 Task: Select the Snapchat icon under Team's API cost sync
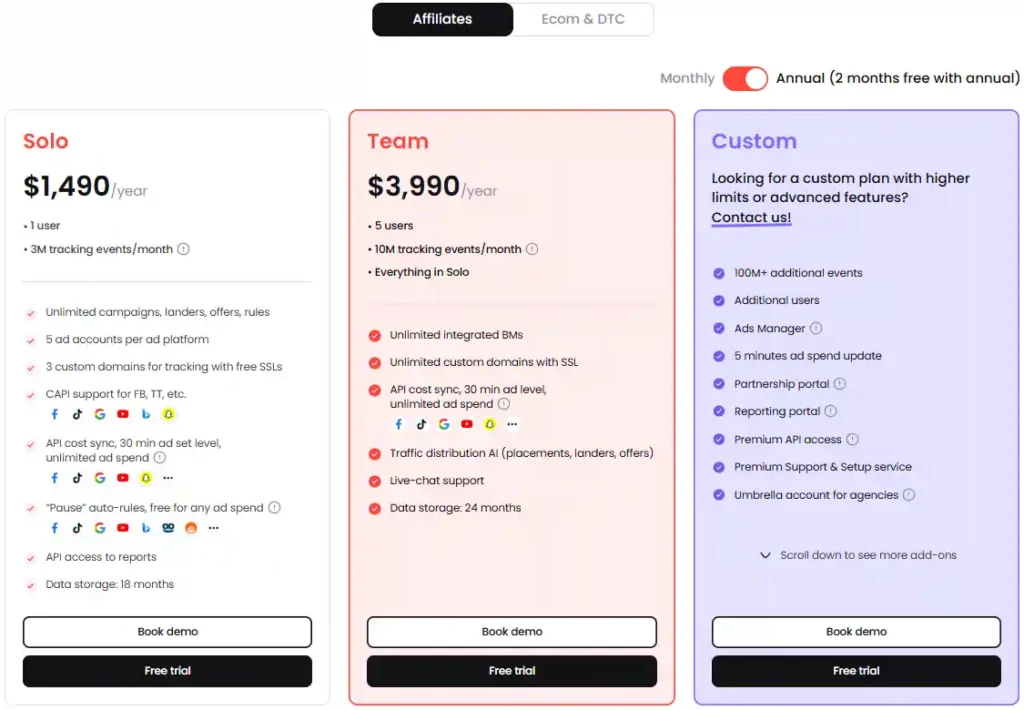point(489,424)
